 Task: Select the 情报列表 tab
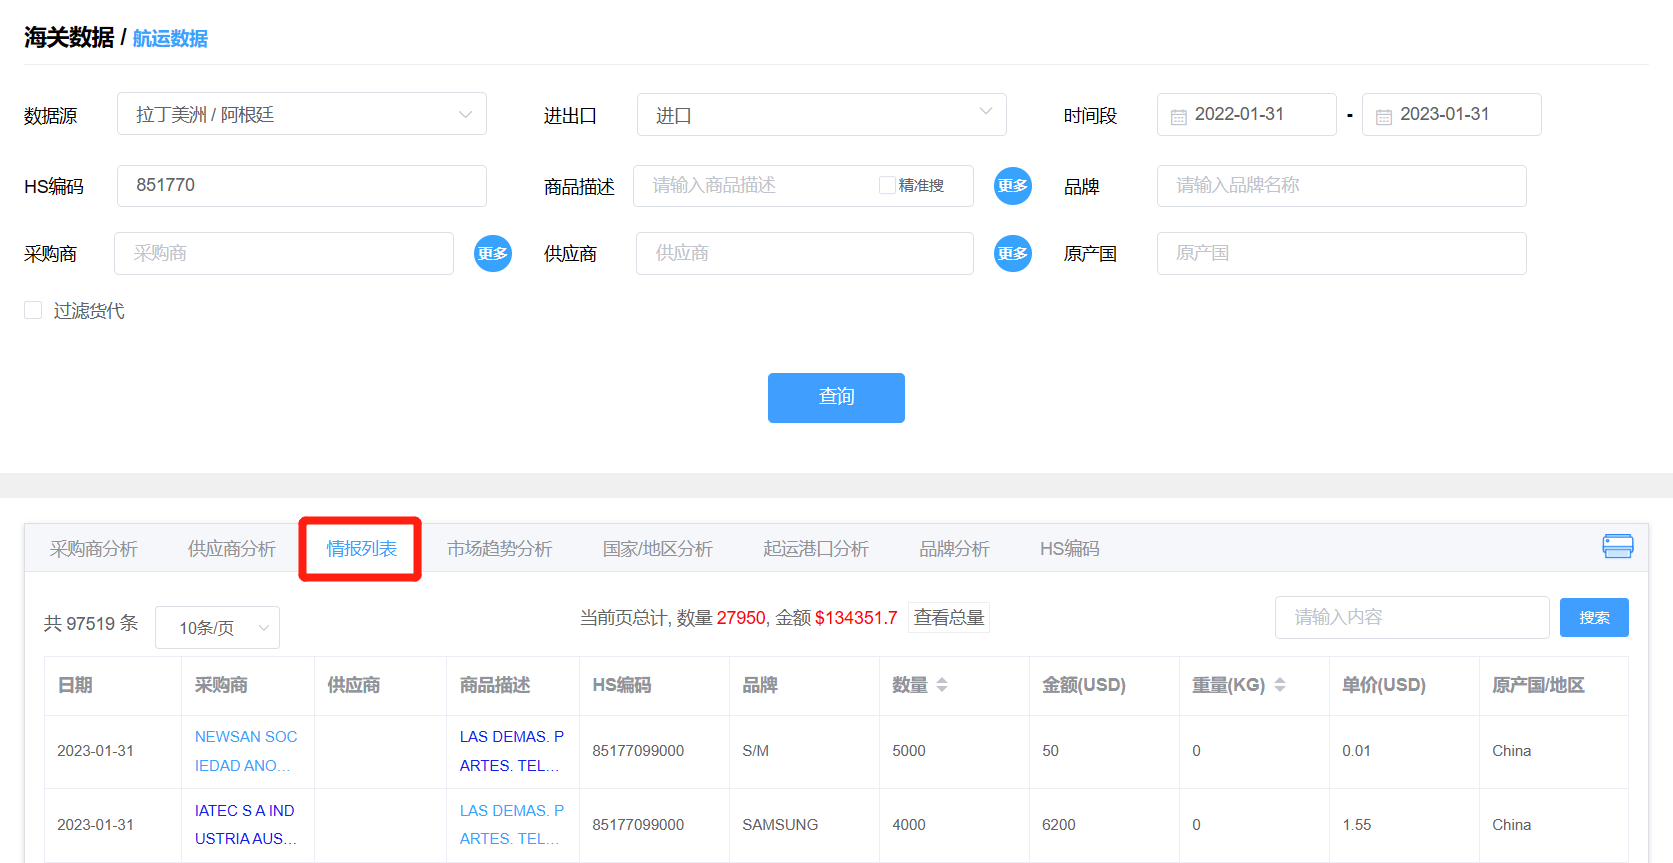click(361, 548)
